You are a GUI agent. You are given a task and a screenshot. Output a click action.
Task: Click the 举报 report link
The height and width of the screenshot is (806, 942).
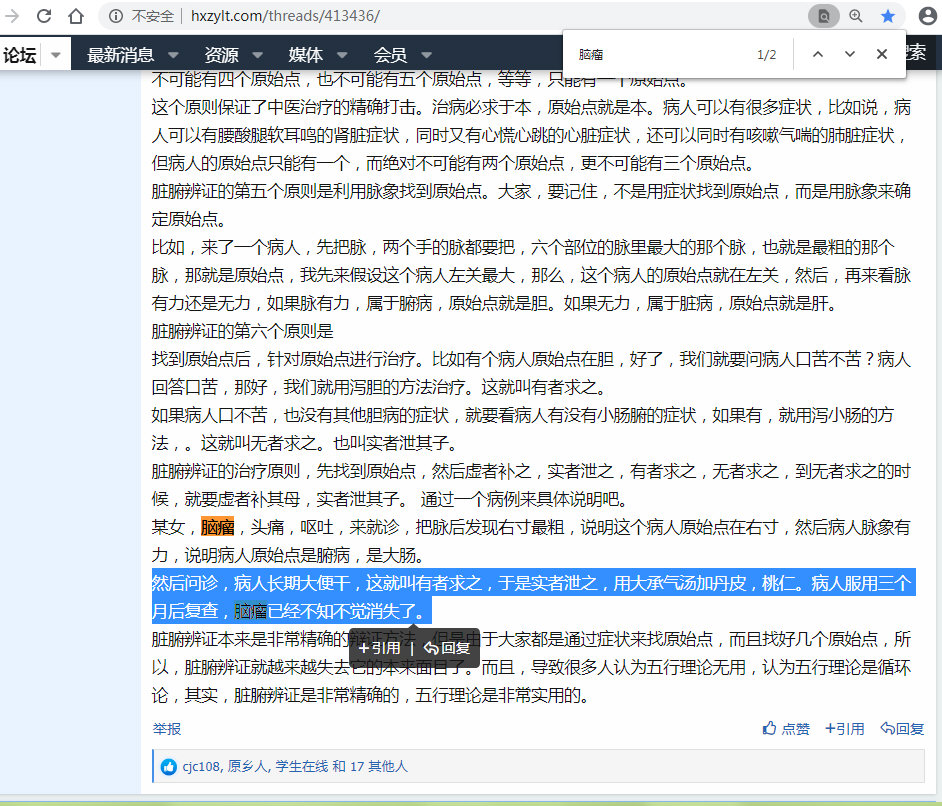167,729
